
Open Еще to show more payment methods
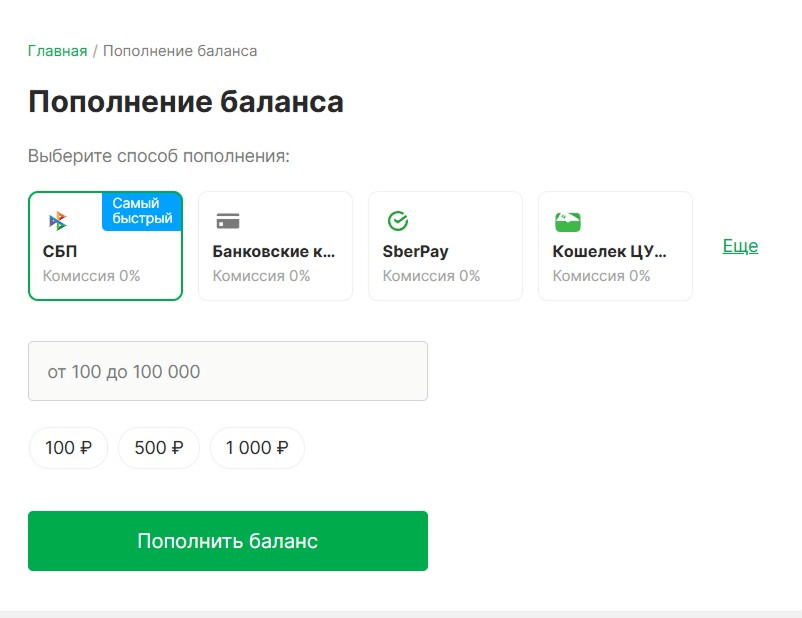pos(740,244)
